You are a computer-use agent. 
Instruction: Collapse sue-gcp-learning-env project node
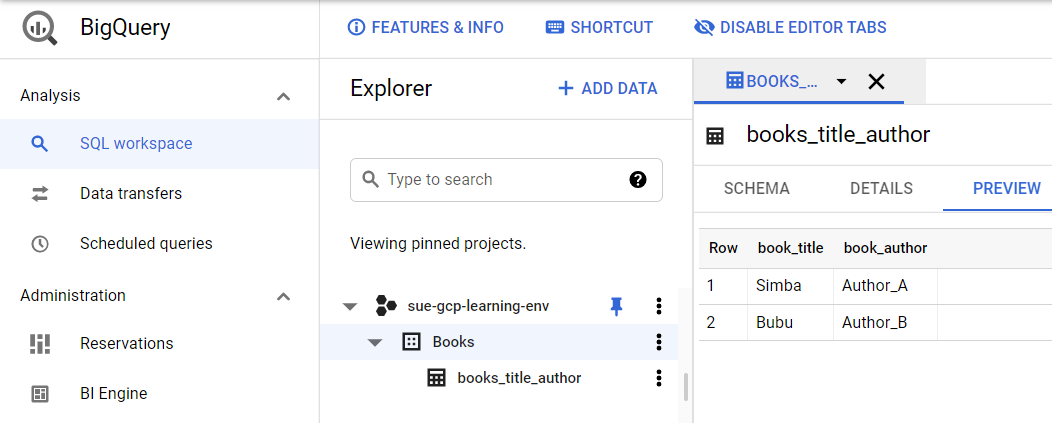[x=350, y=307]
